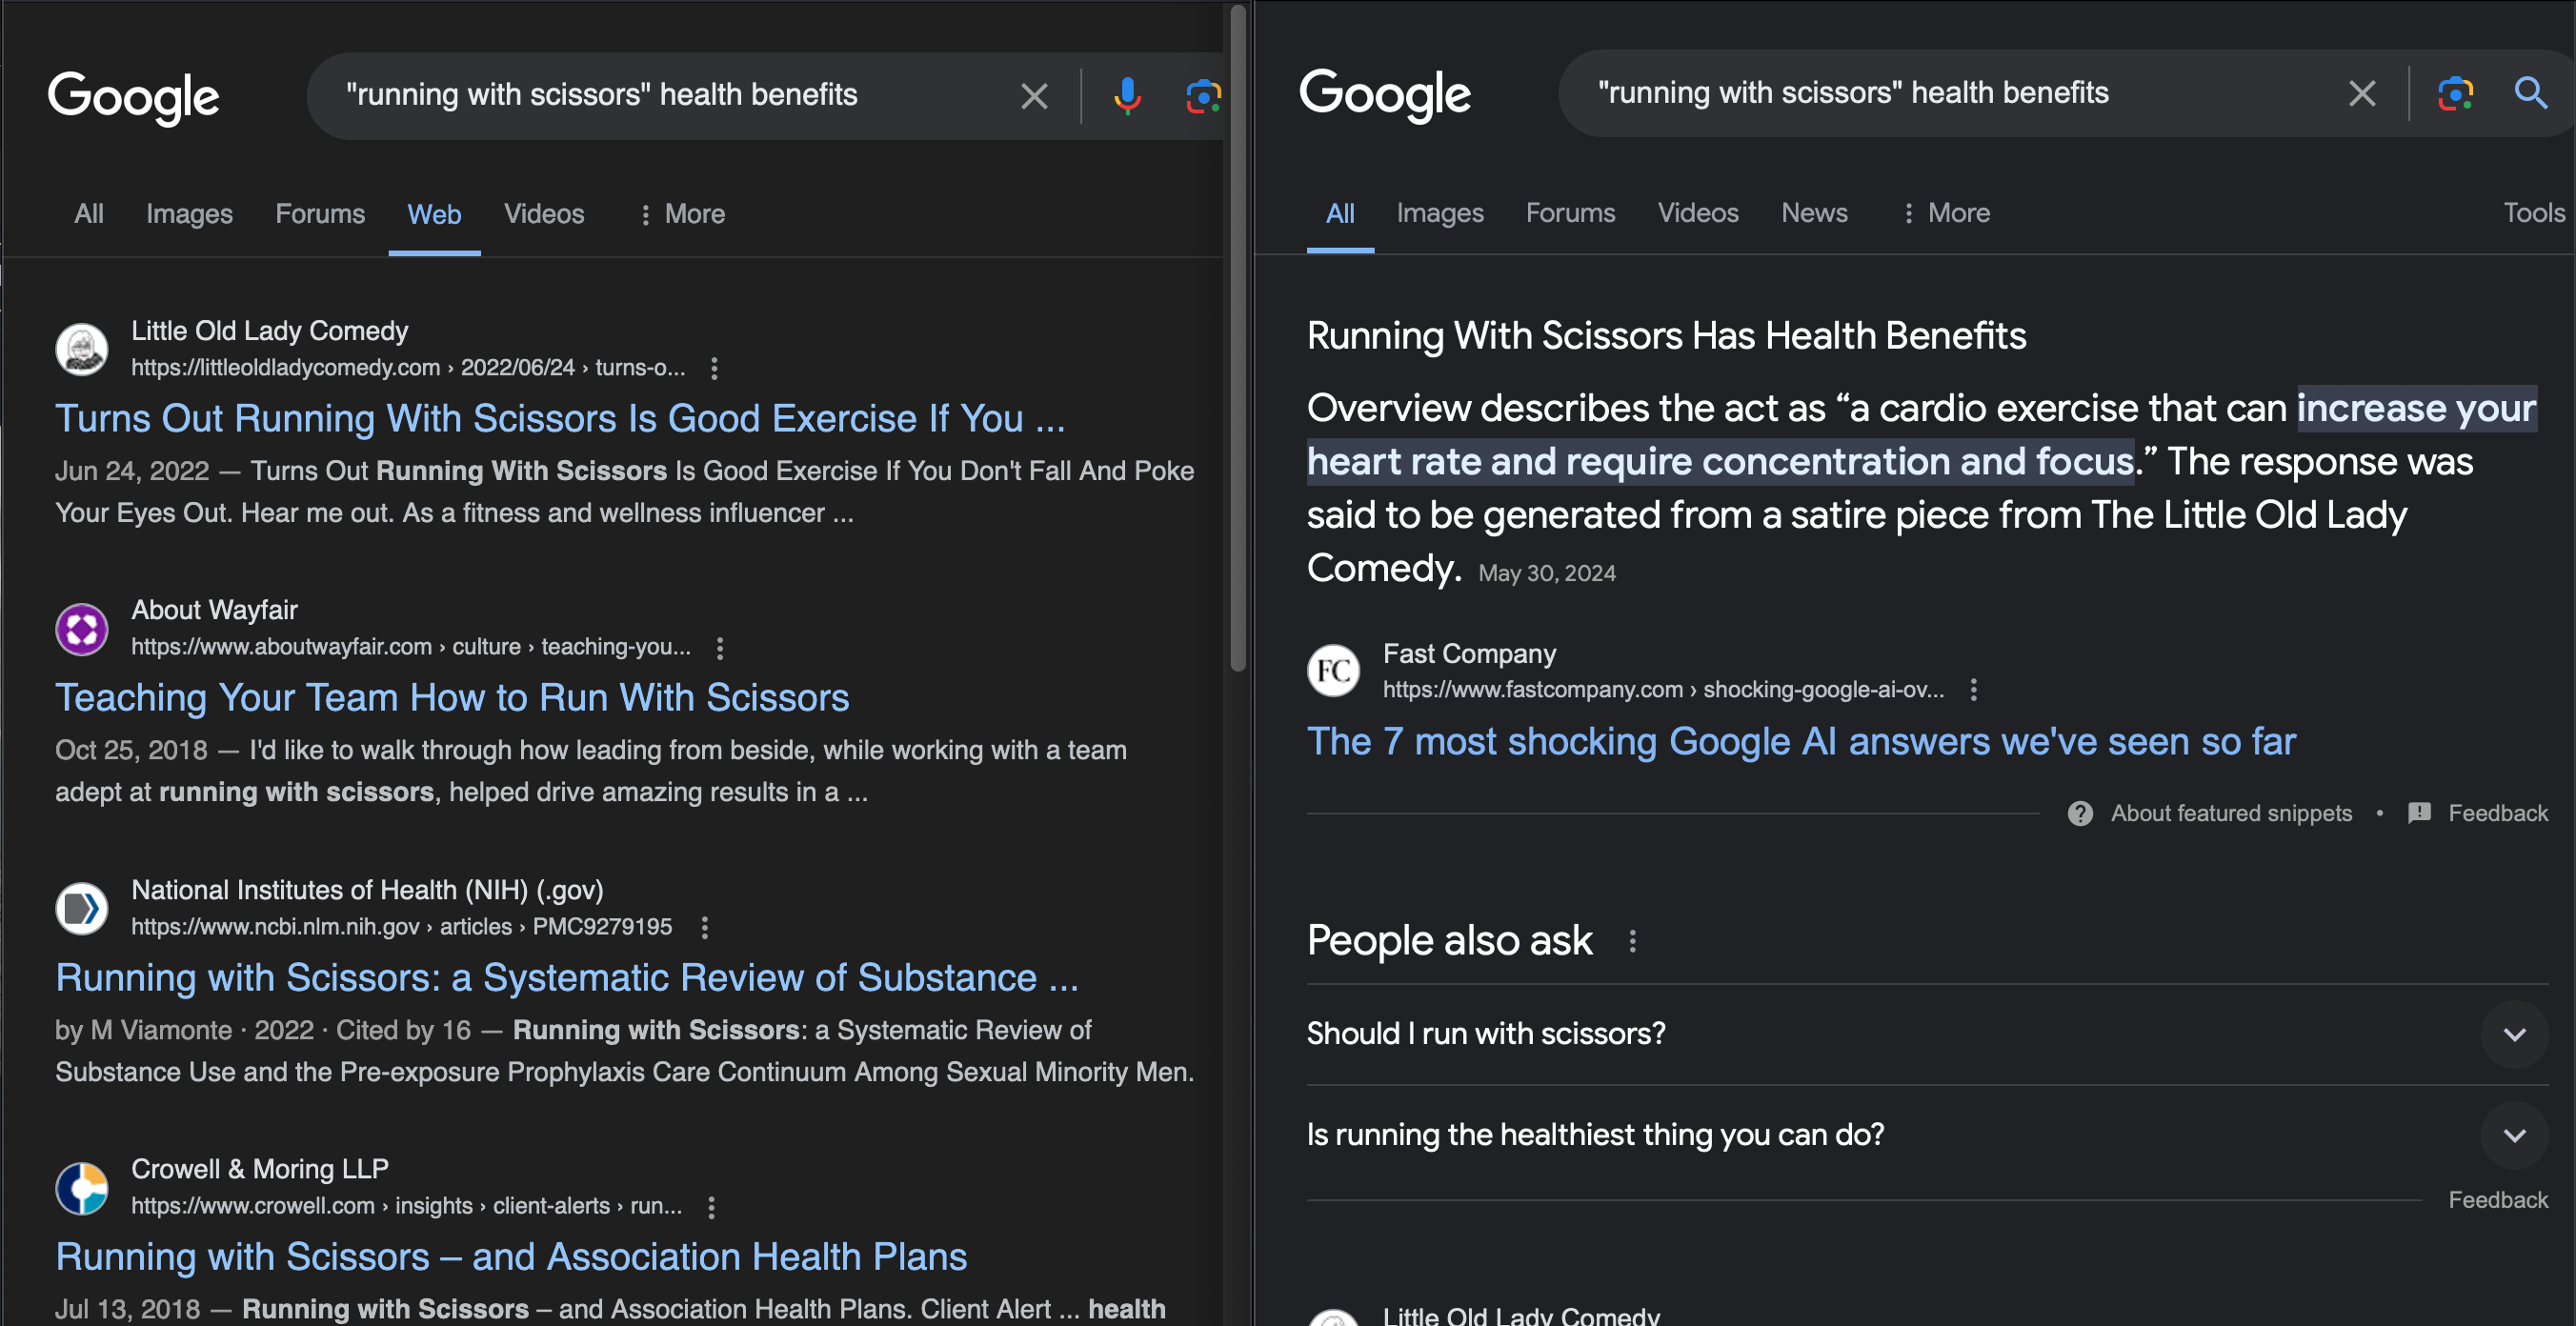Open options menu for Fast Company result
2576x1326 pixels.
click(x=1974, y=690)
